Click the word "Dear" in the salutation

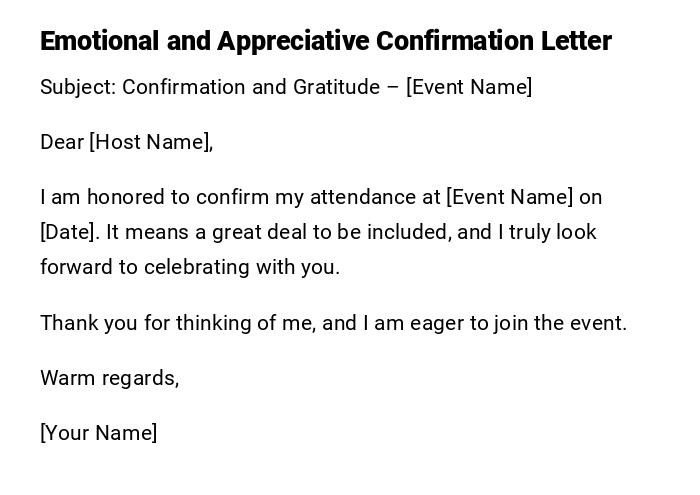point(62,142)
